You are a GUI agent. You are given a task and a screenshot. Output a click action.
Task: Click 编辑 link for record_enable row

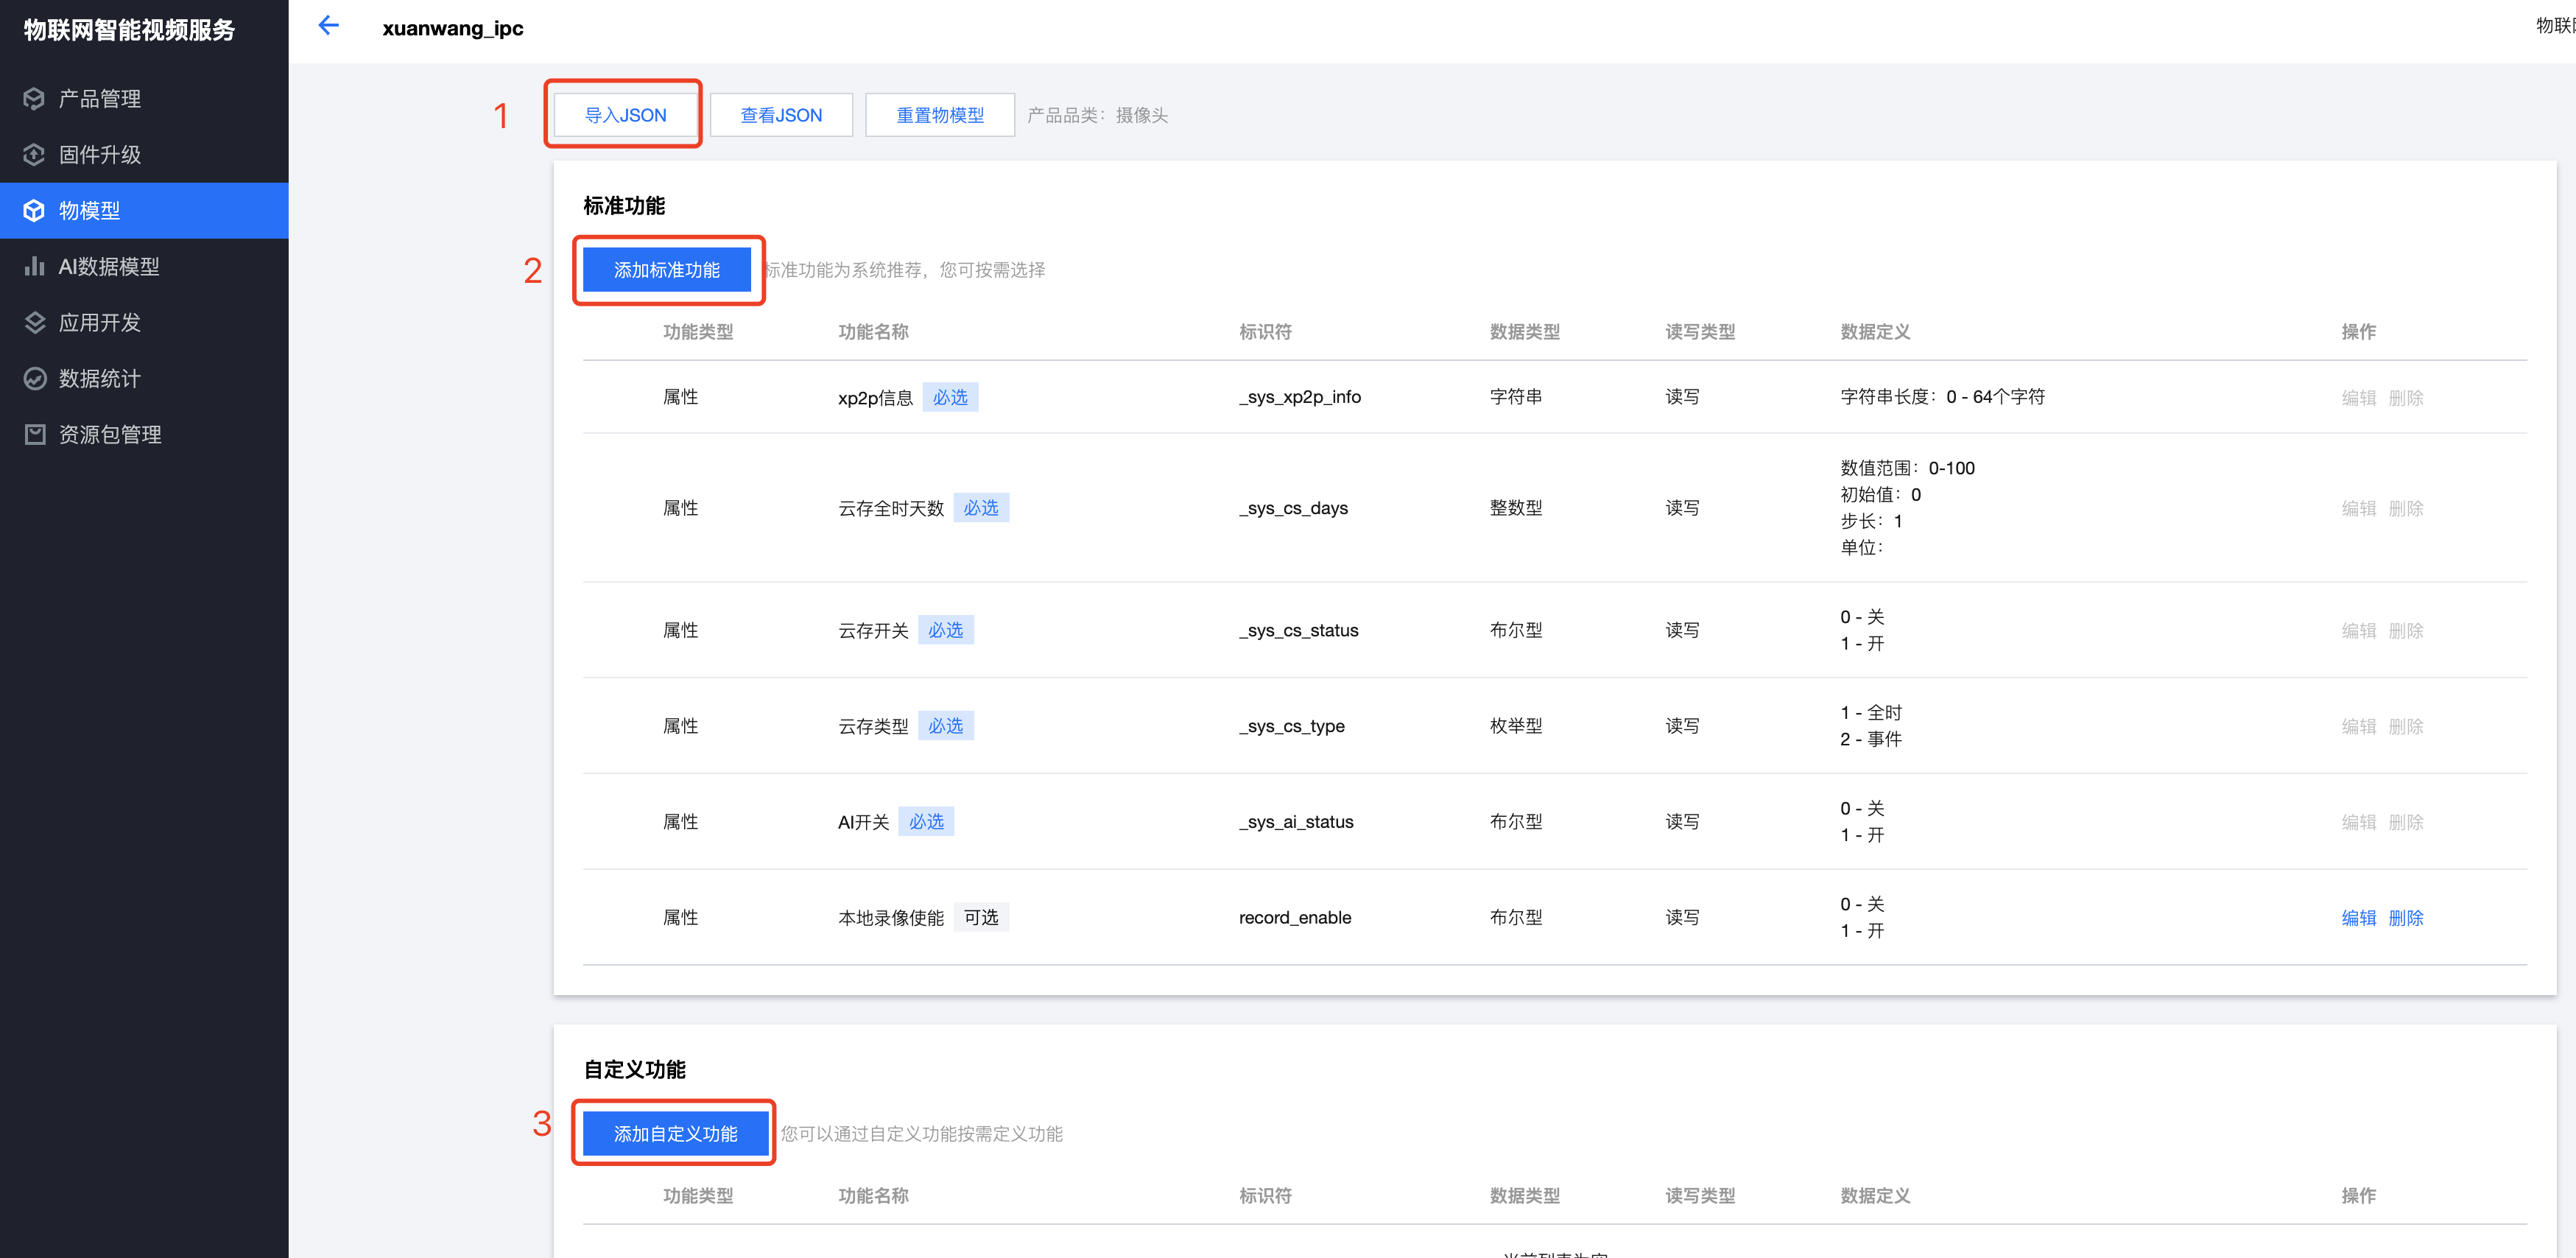pos(2358,917)
